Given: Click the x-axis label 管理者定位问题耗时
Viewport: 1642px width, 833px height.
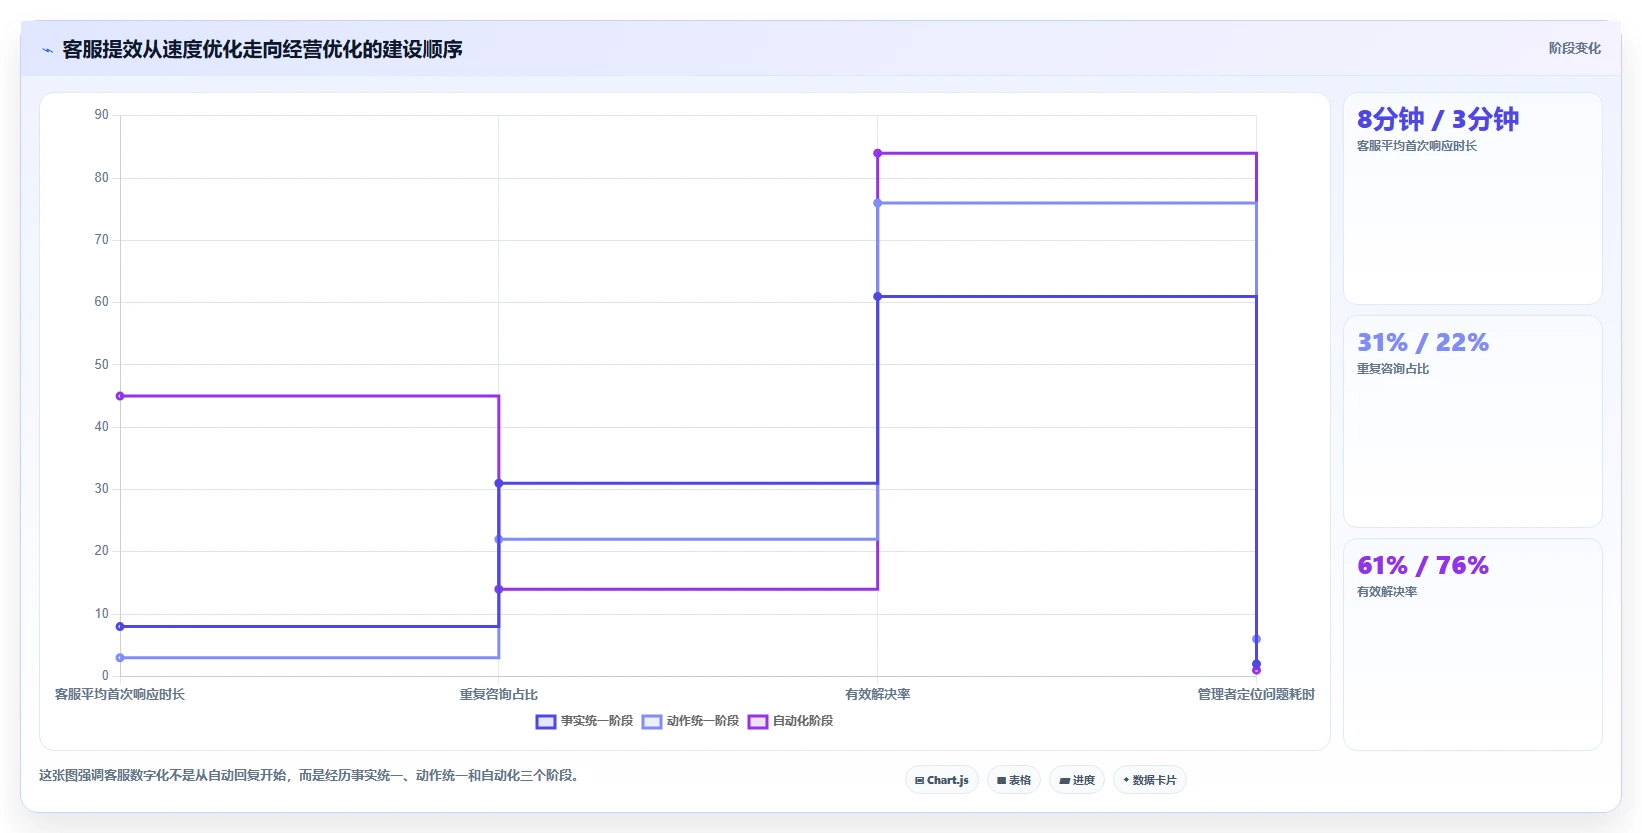Looking at the screenshot, I should (1256, 694).
